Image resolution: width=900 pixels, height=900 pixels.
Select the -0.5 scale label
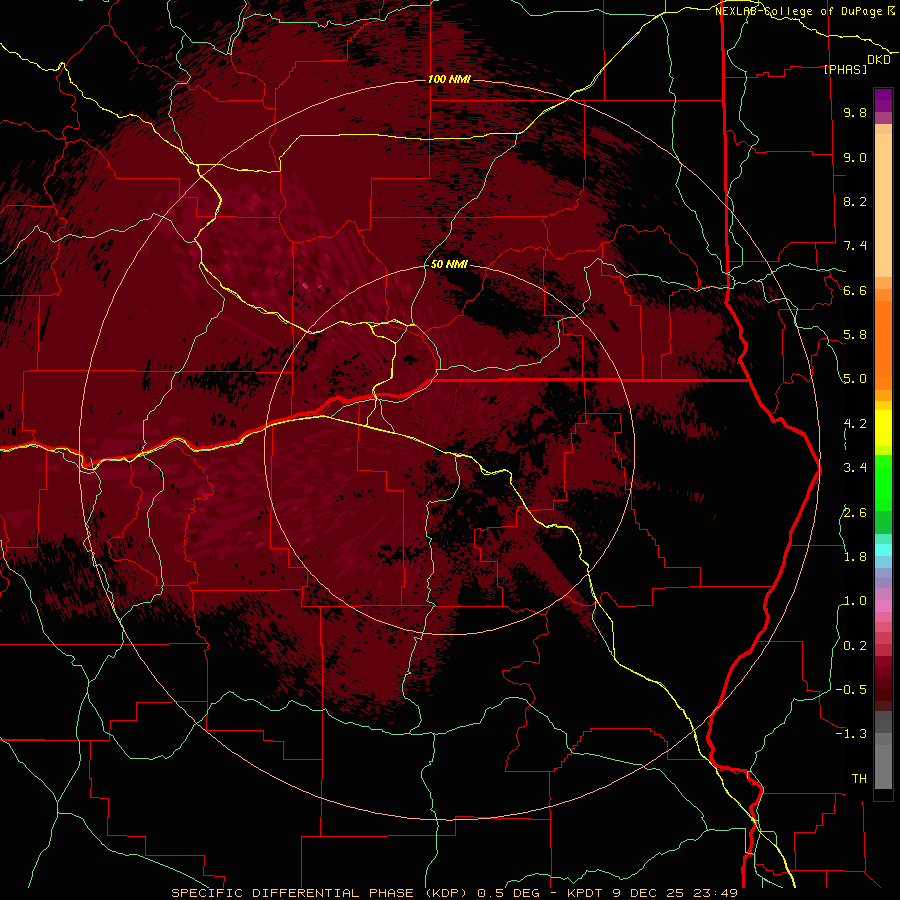coord(851,689)
